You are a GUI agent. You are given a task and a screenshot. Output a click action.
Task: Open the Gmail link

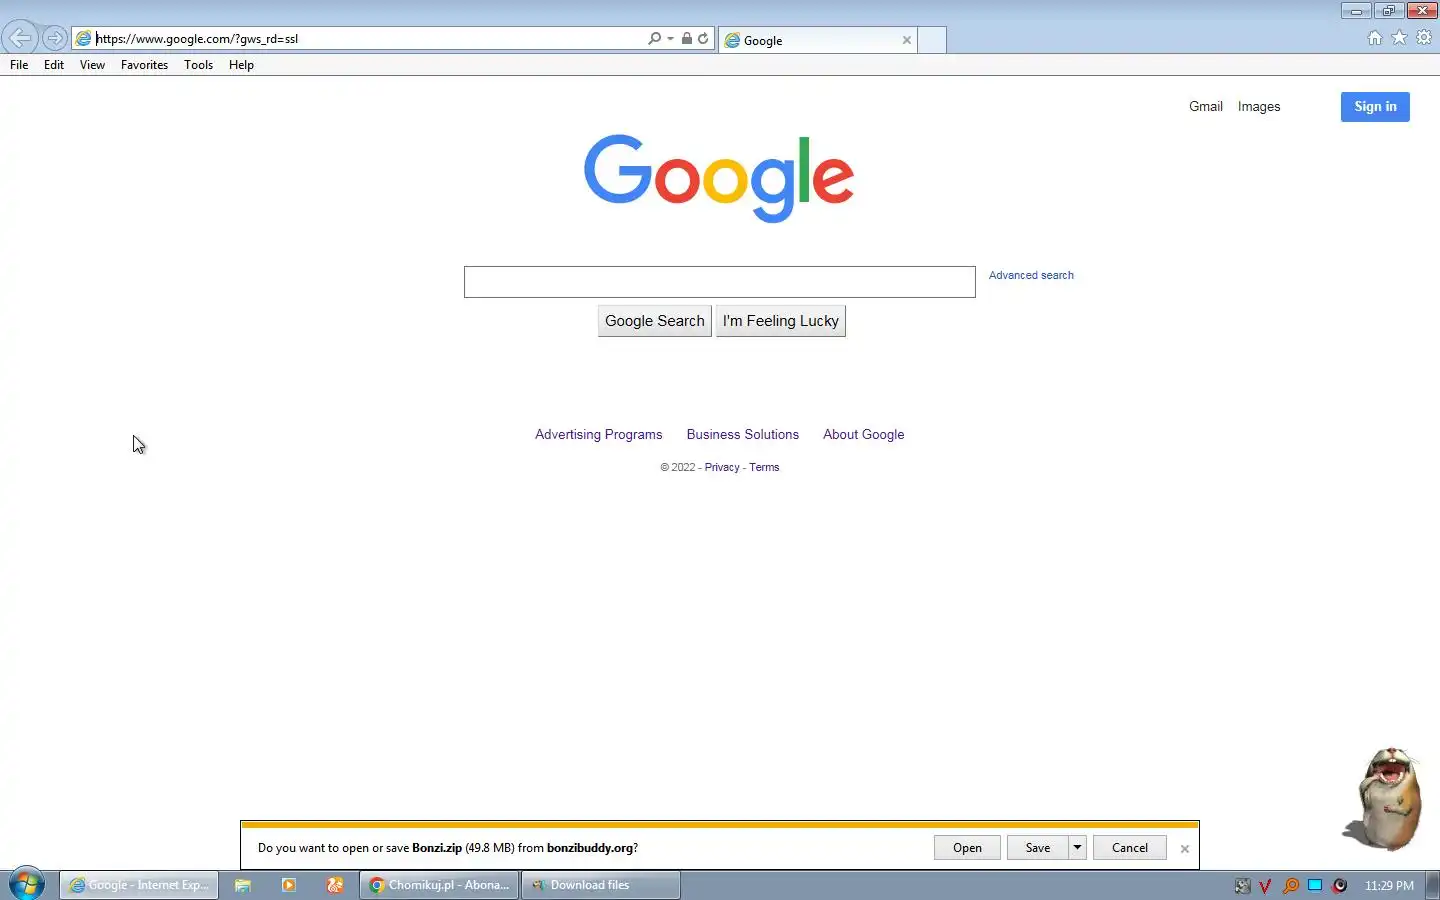coord(1206,107)
